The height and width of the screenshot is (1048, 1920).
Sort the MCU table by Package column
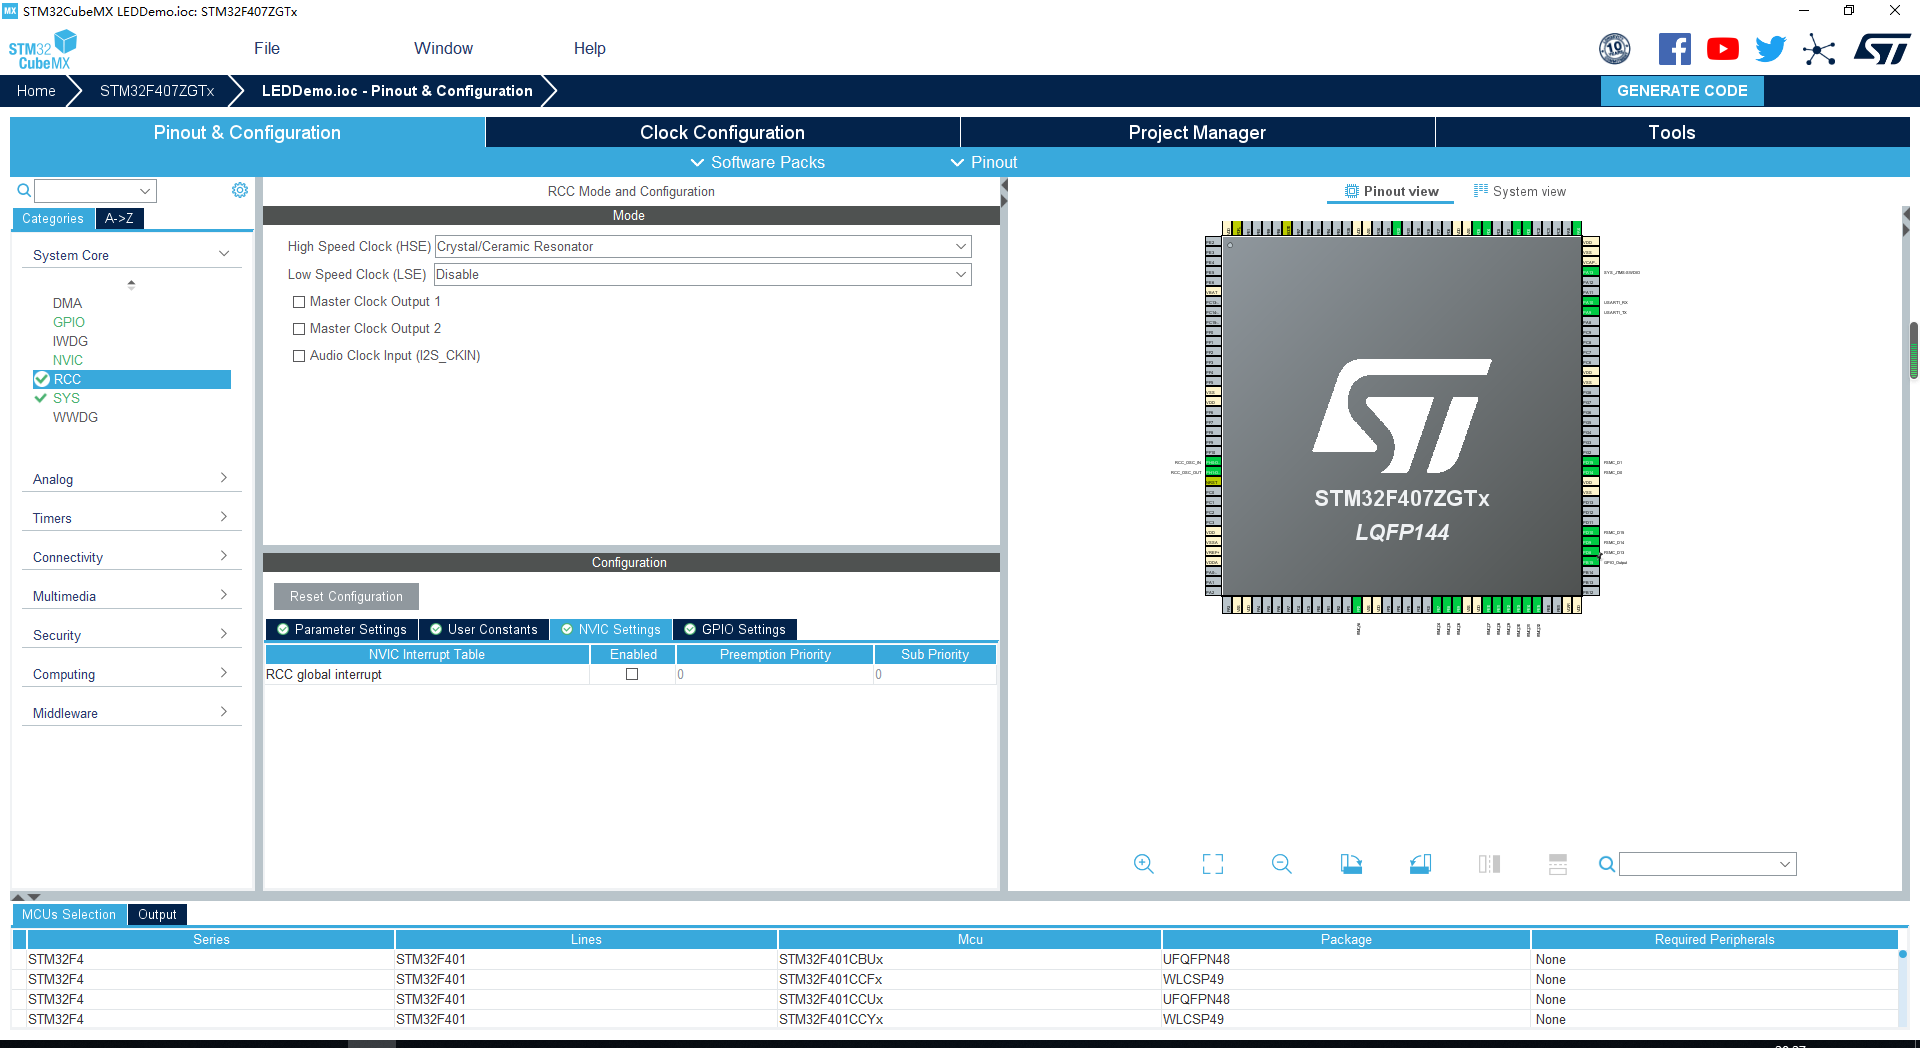1346,939
